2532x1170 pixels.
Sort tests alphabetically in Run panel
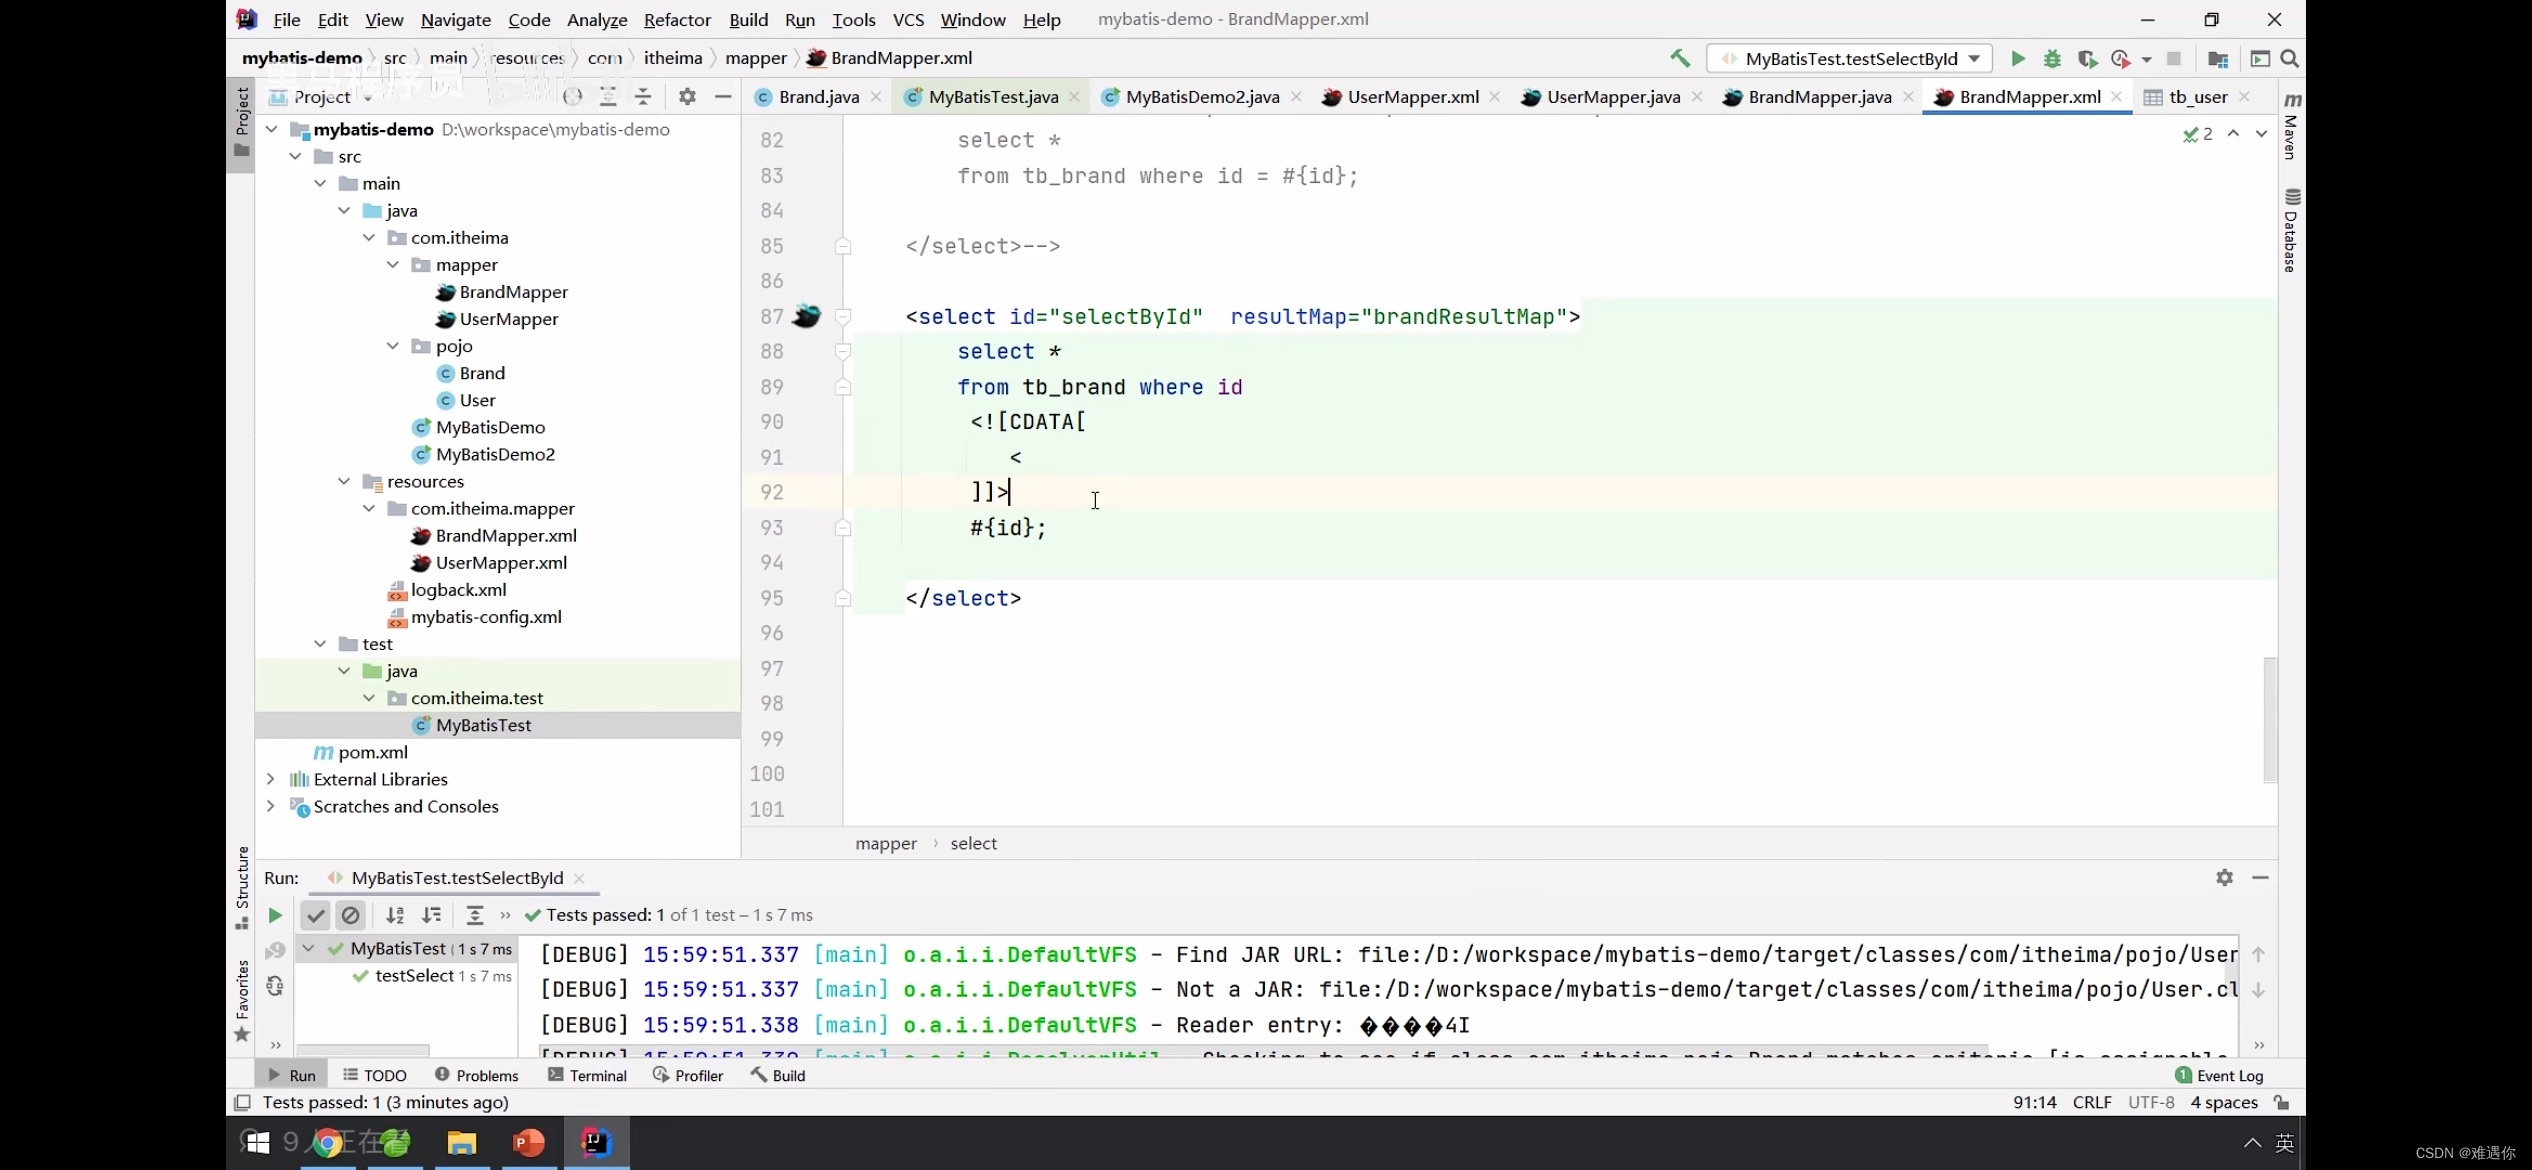click(x=395, y=915)
